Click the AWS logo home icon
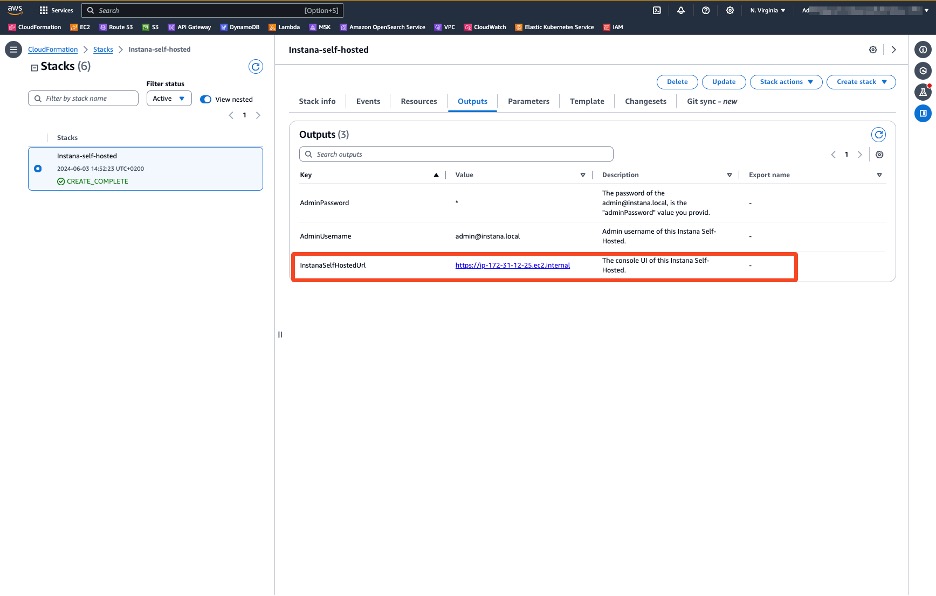Image resolution: width=936 pixels, height=596 pixels. click(x=15, y=10)
